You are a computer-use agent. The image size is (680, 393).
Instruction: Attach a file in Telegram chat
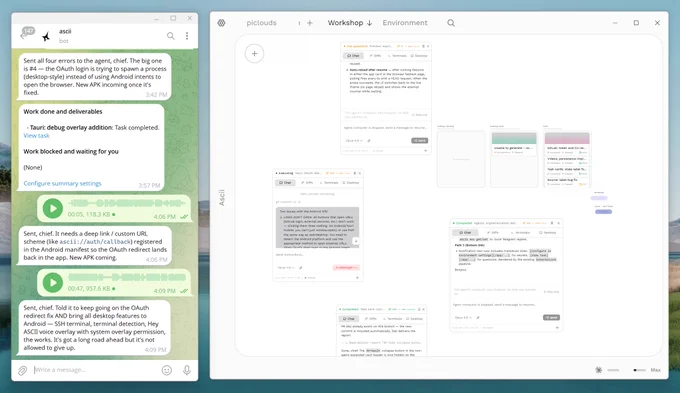(22, 370)
